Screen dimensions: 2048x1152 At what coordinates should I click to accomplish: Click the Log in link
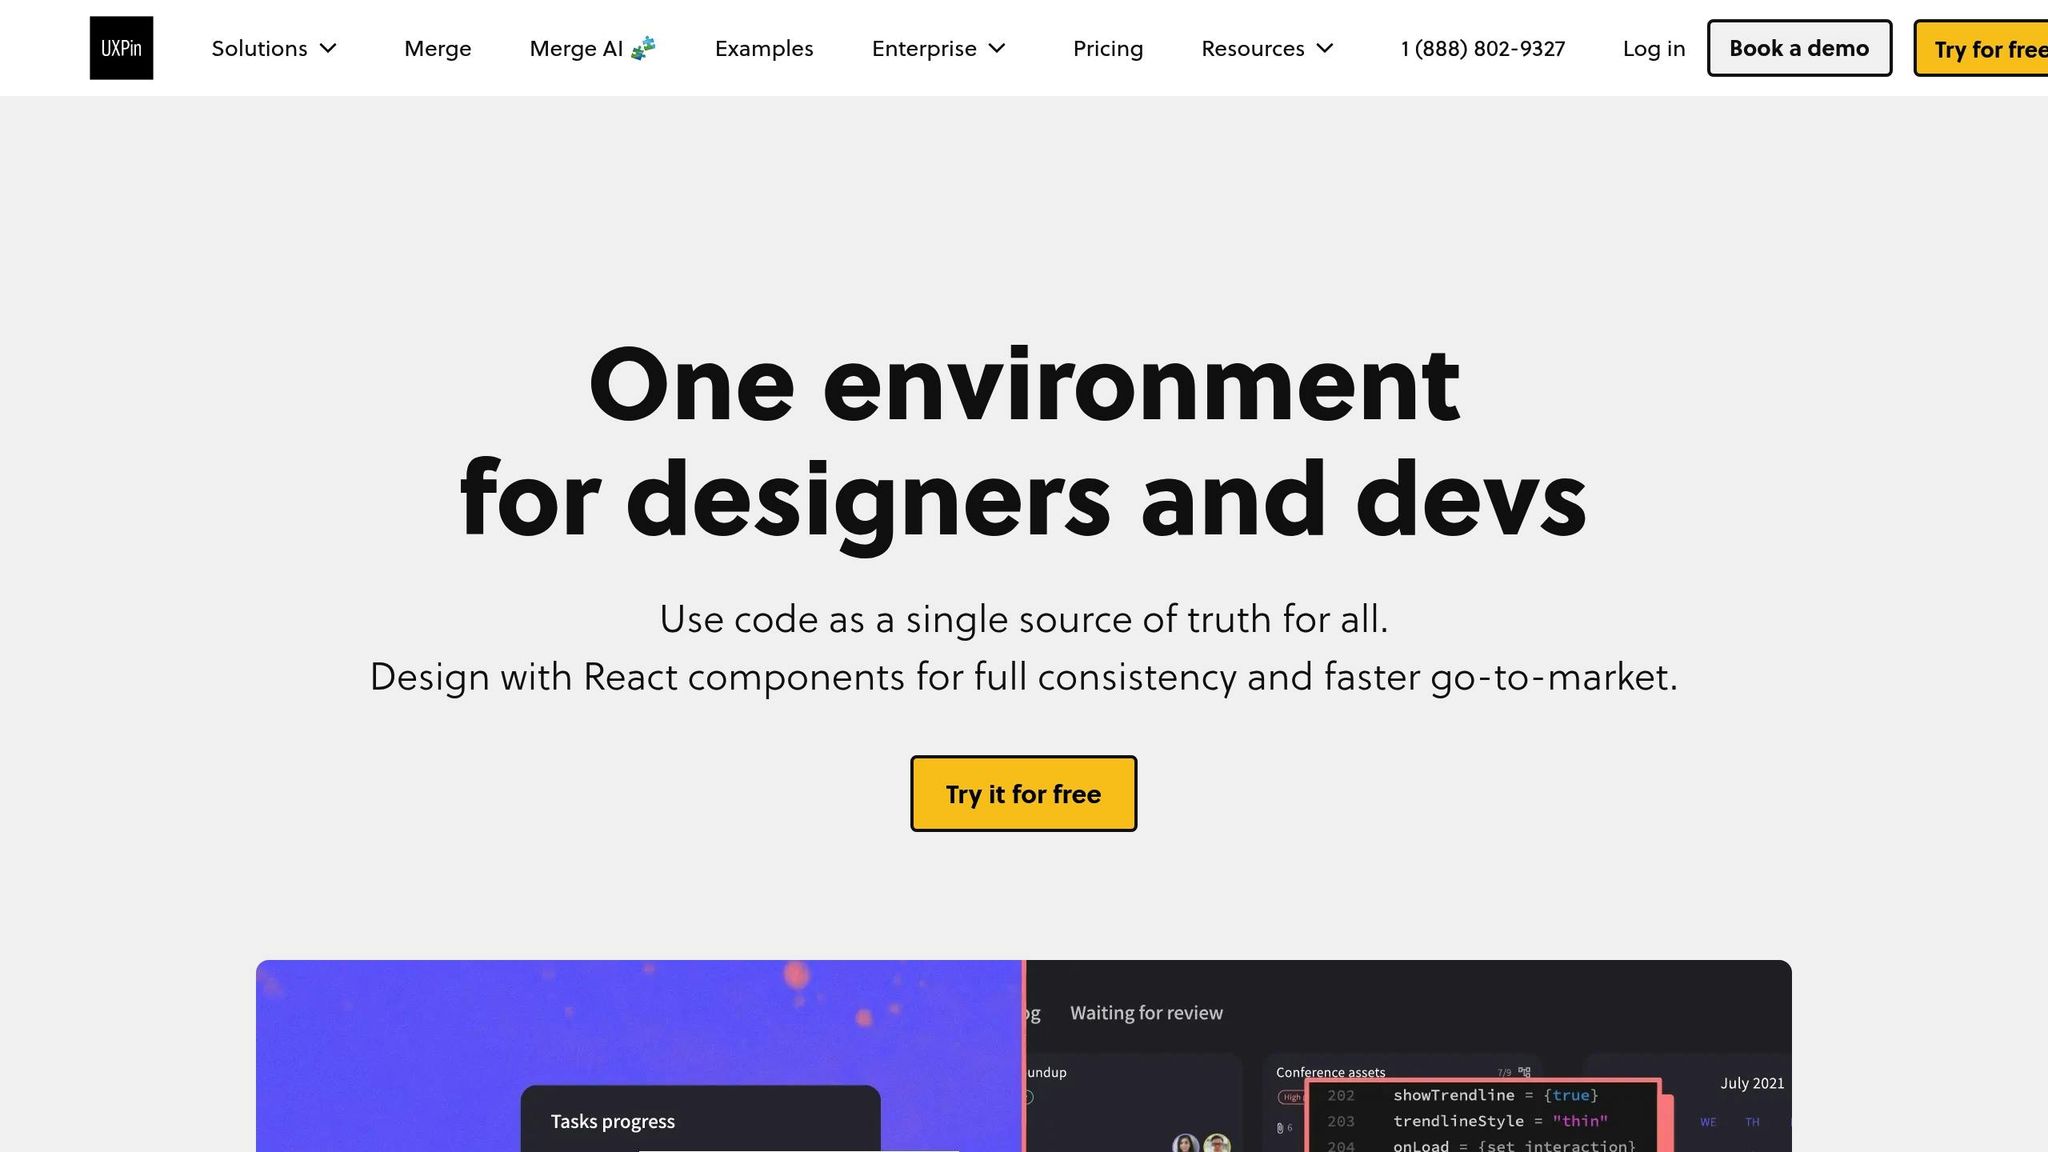point(1653,47)
